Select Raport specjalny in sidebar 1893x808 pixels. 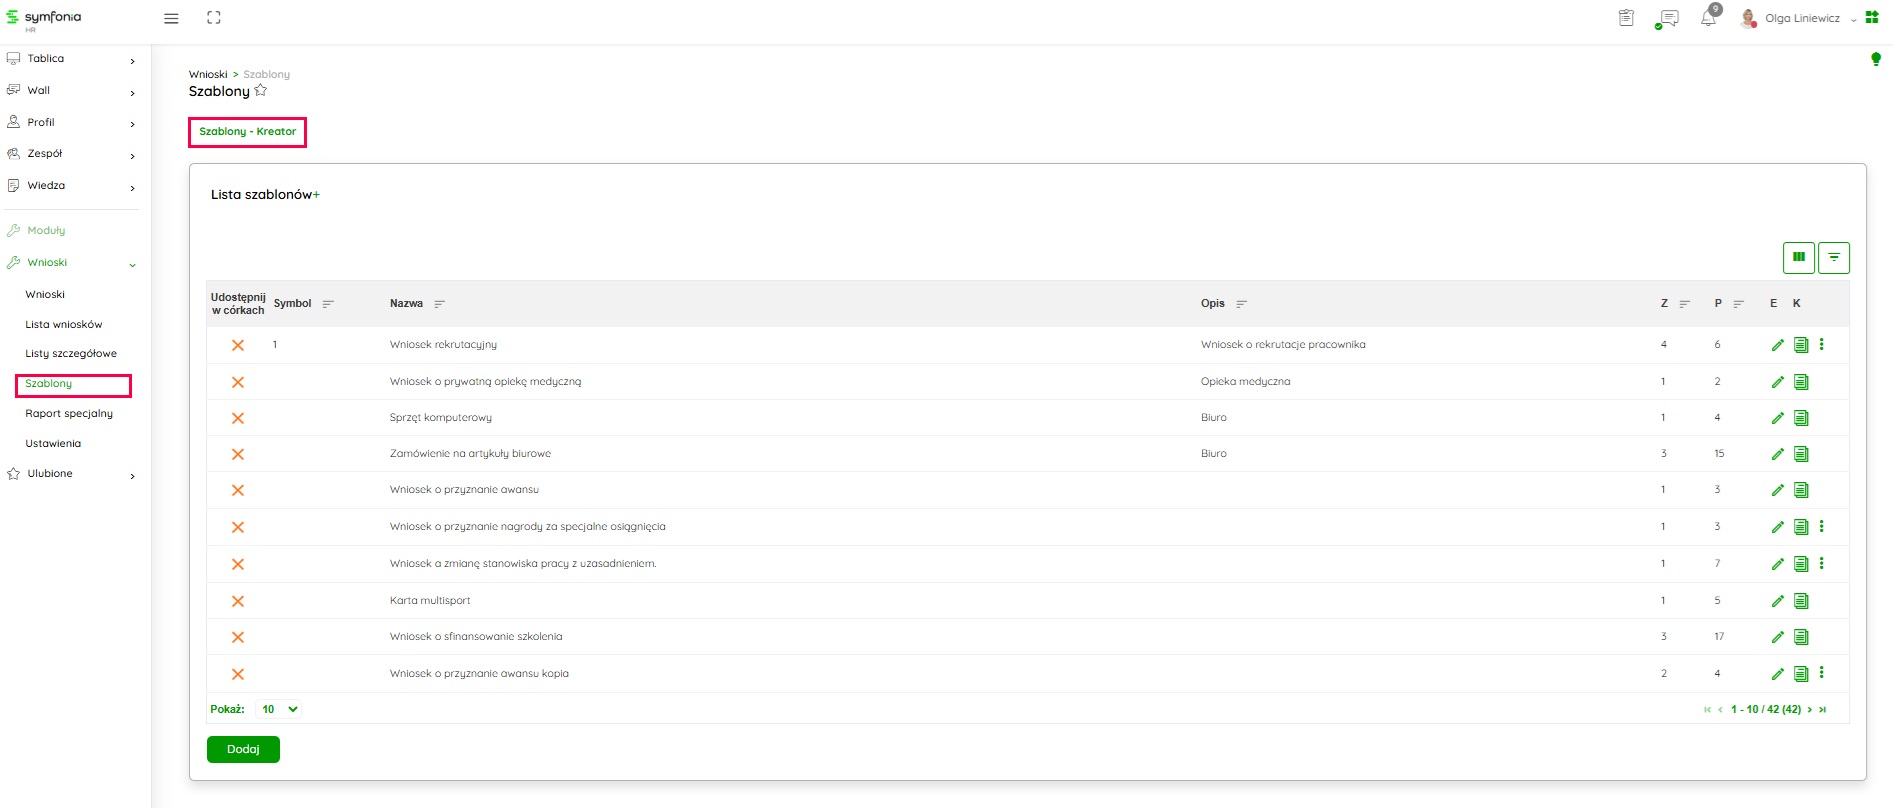coord(69,414)
